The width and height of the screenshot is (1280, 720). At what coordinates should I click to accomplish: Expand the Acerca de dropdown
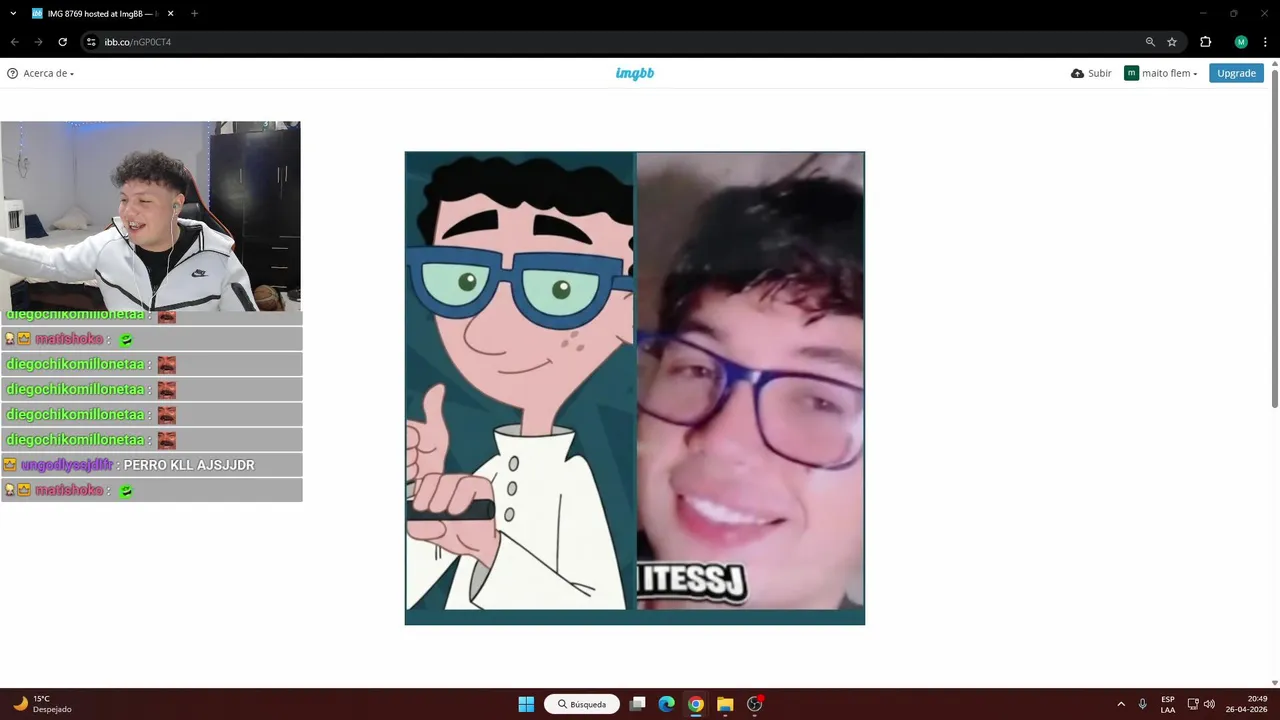tap(40, 73)
